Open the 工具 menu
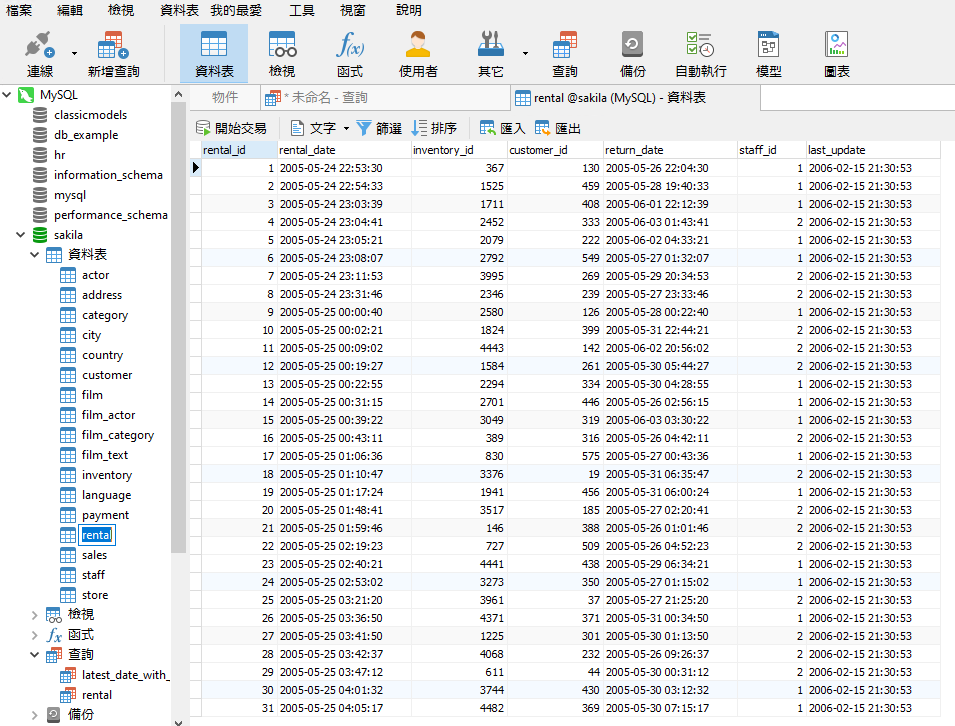 (302, 10)
